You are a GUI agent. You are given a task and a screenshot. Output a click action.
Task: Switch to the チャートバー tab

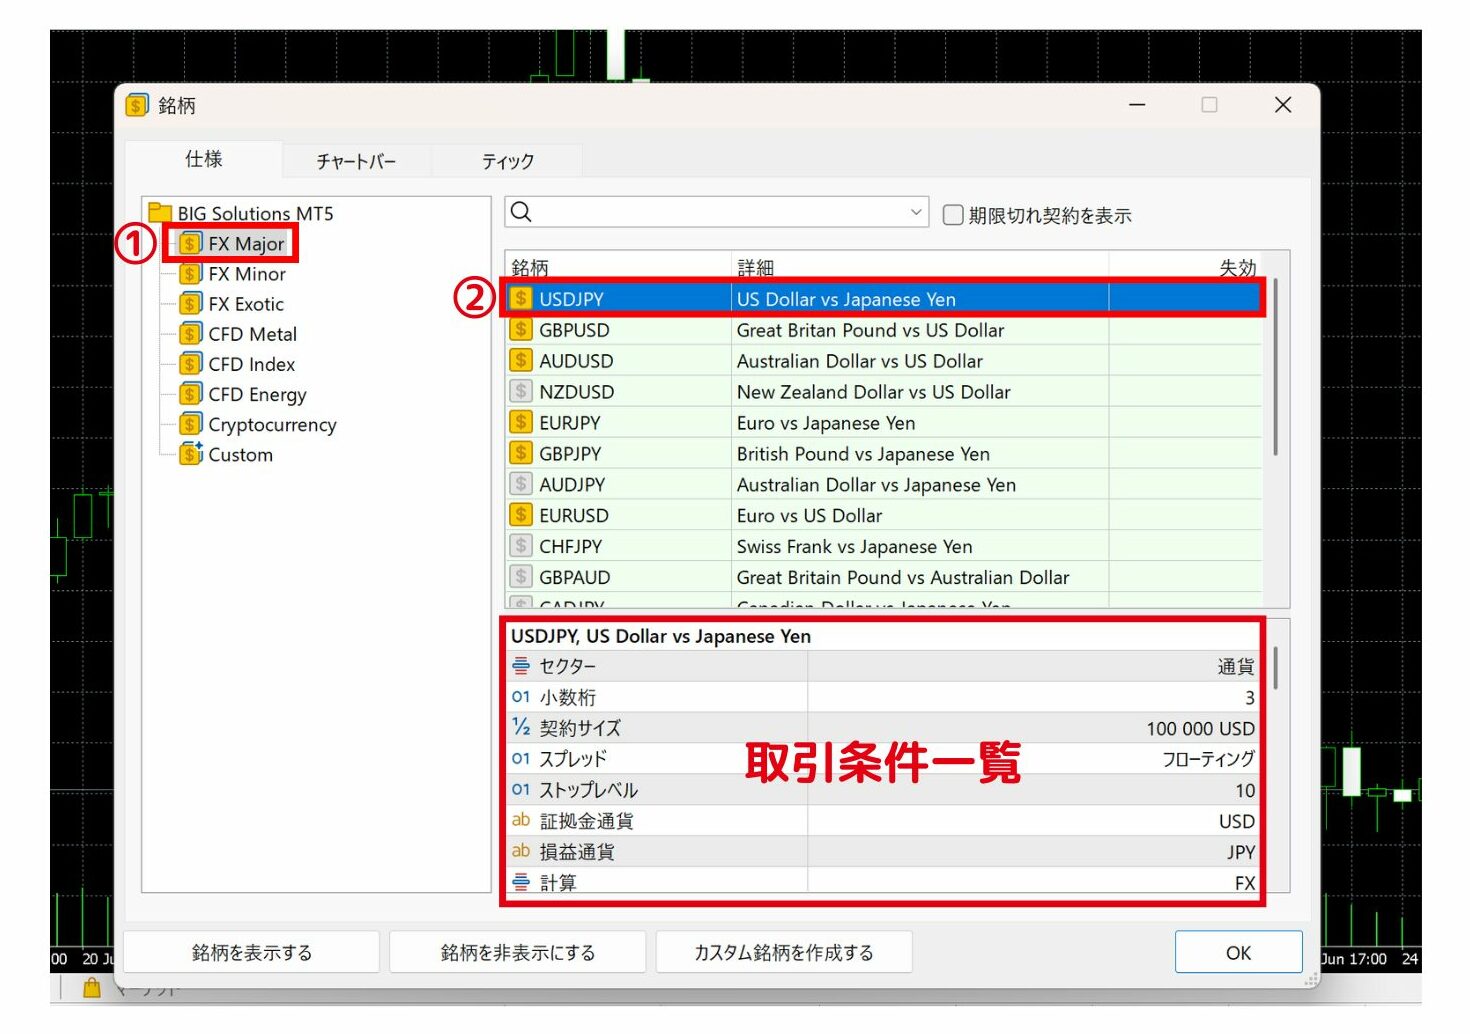coord(356,160)
